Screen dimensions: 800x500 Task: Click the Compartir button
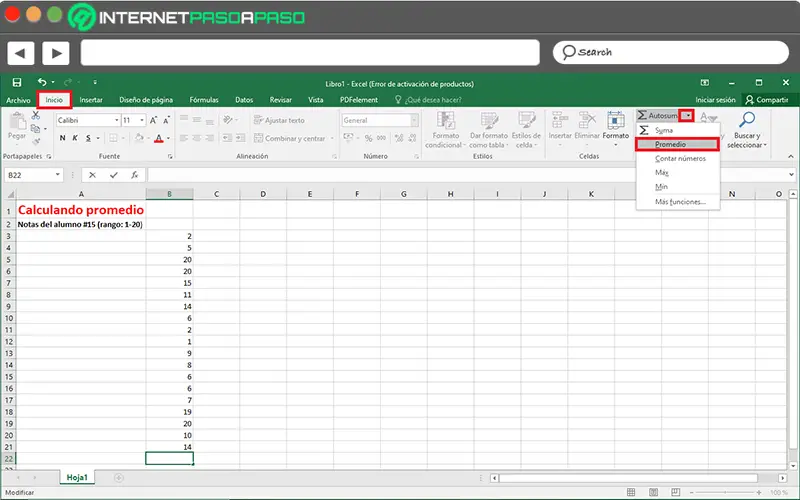pyautogui.click(x=767, y=100)
